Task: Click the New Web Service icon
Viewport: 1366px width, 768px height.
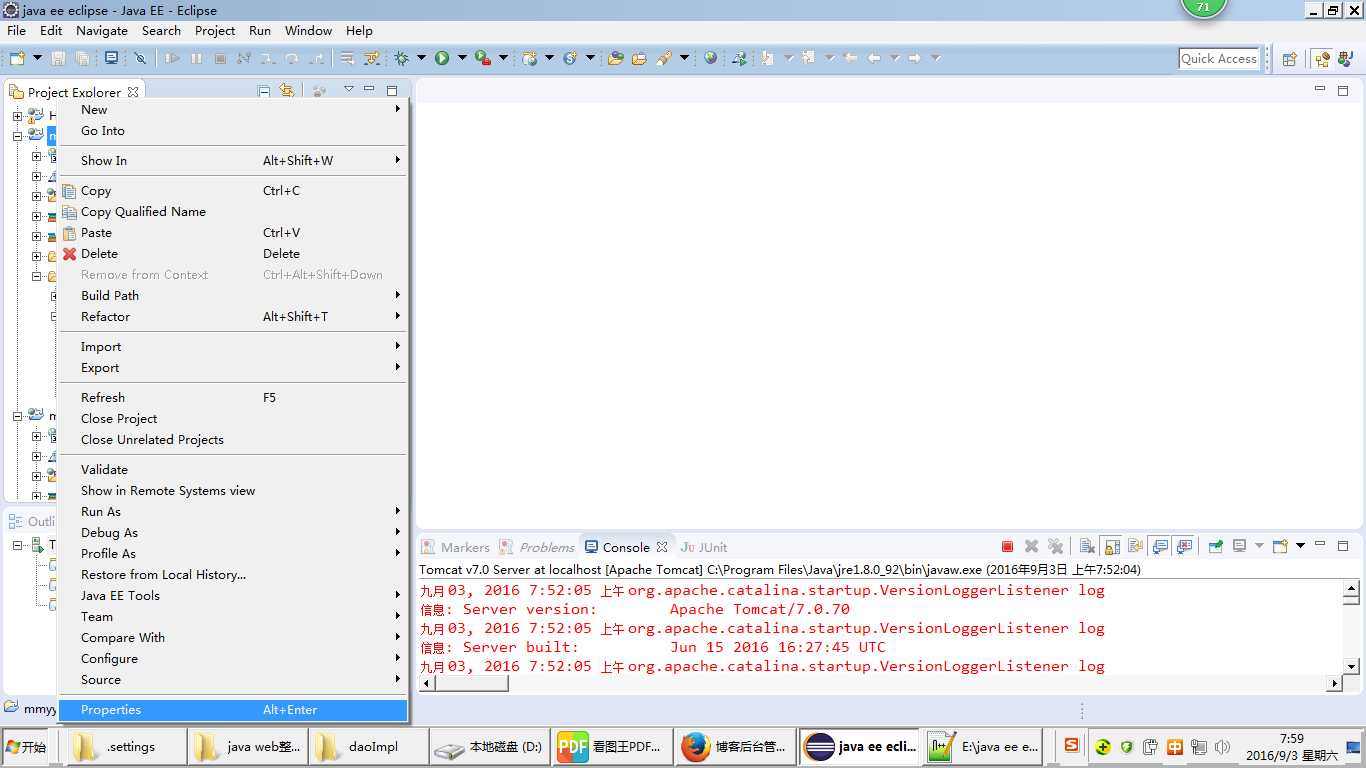Action: (x=571, y=59)
